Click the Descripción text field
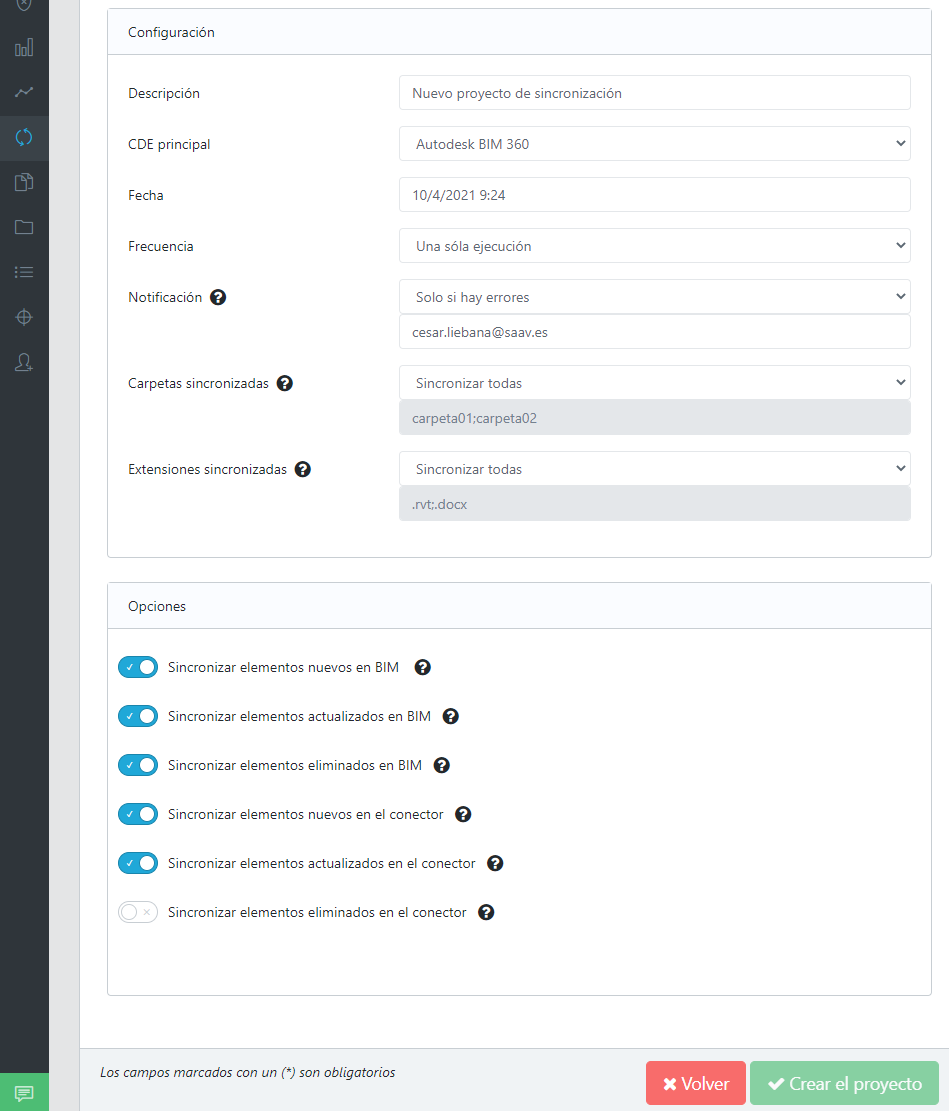 [654, 93]
